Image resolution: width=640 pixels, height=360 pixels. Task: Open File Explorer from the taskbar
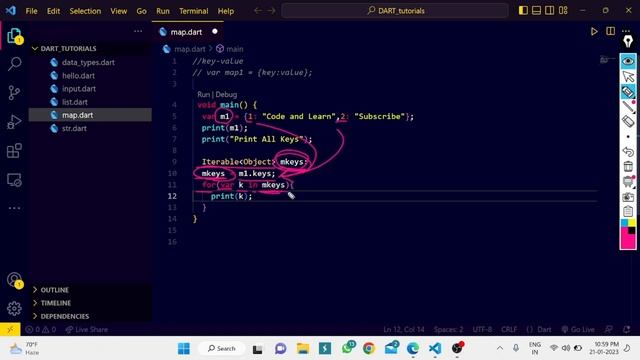point(303,349)
